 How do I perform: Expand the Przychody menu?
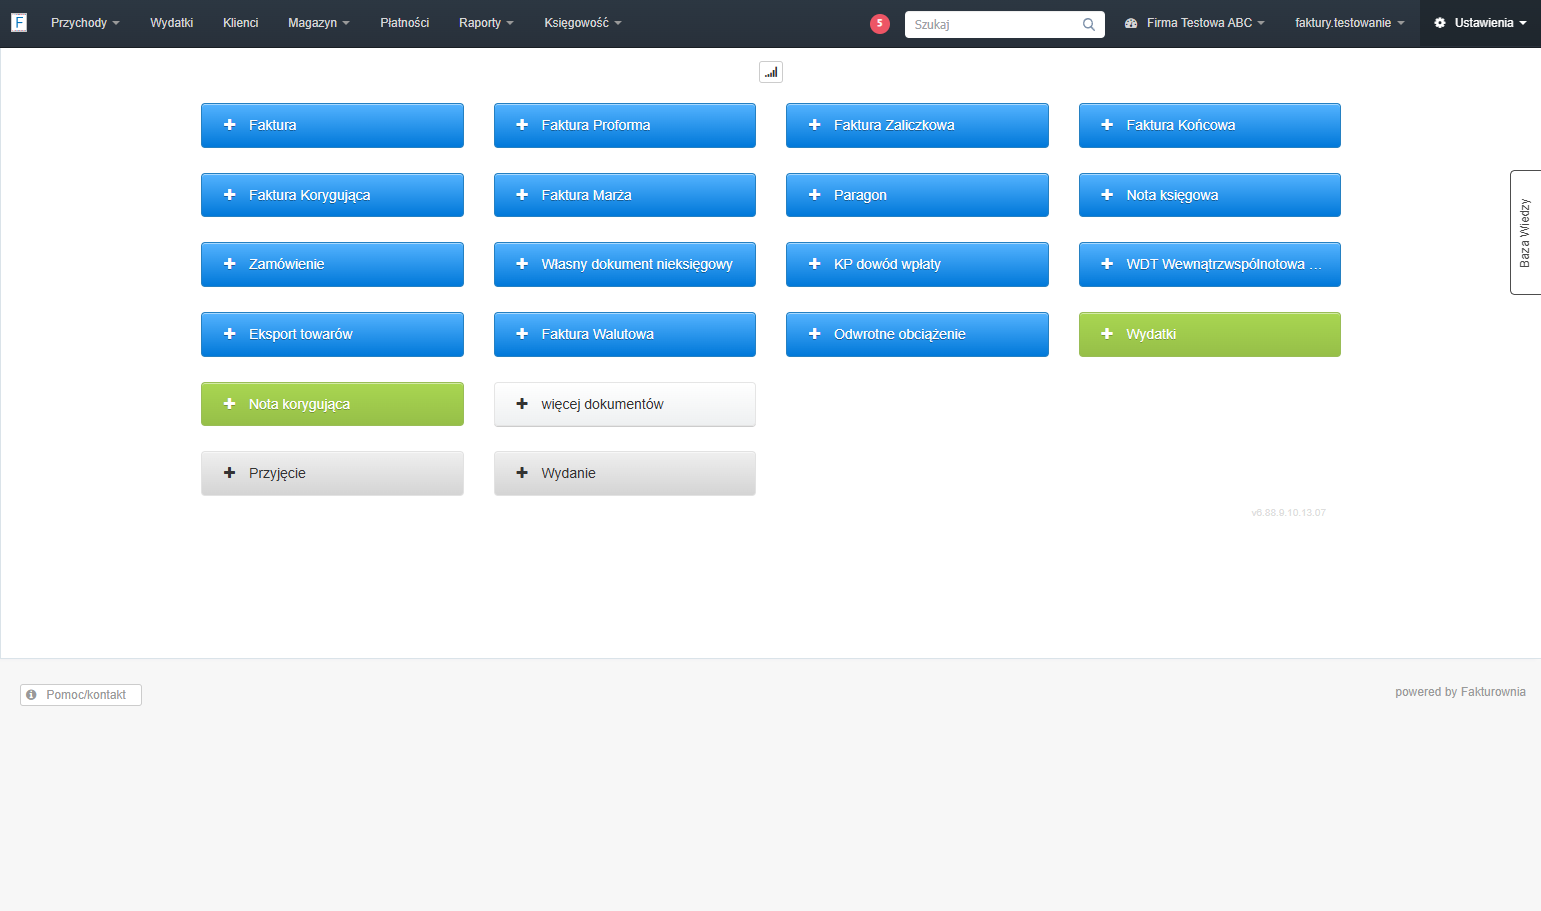85,23
